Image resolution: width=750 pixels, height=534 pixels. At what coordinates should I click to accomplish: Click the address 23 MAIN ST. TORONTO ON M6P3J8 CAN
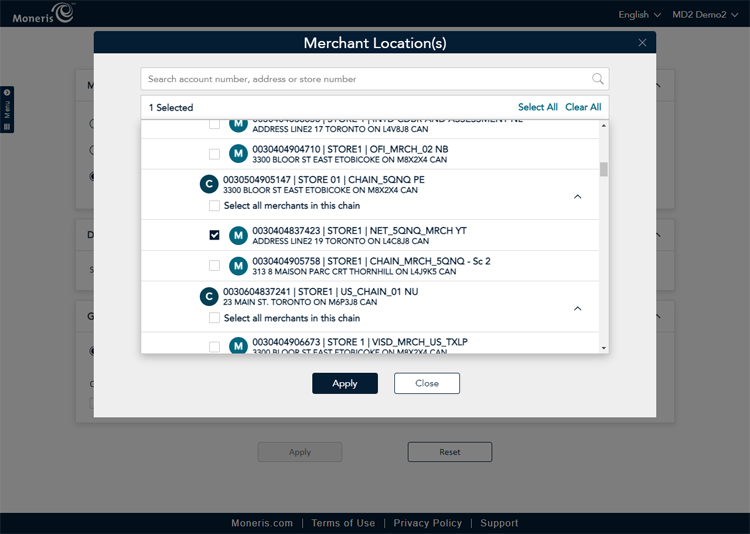coord(300,302)
